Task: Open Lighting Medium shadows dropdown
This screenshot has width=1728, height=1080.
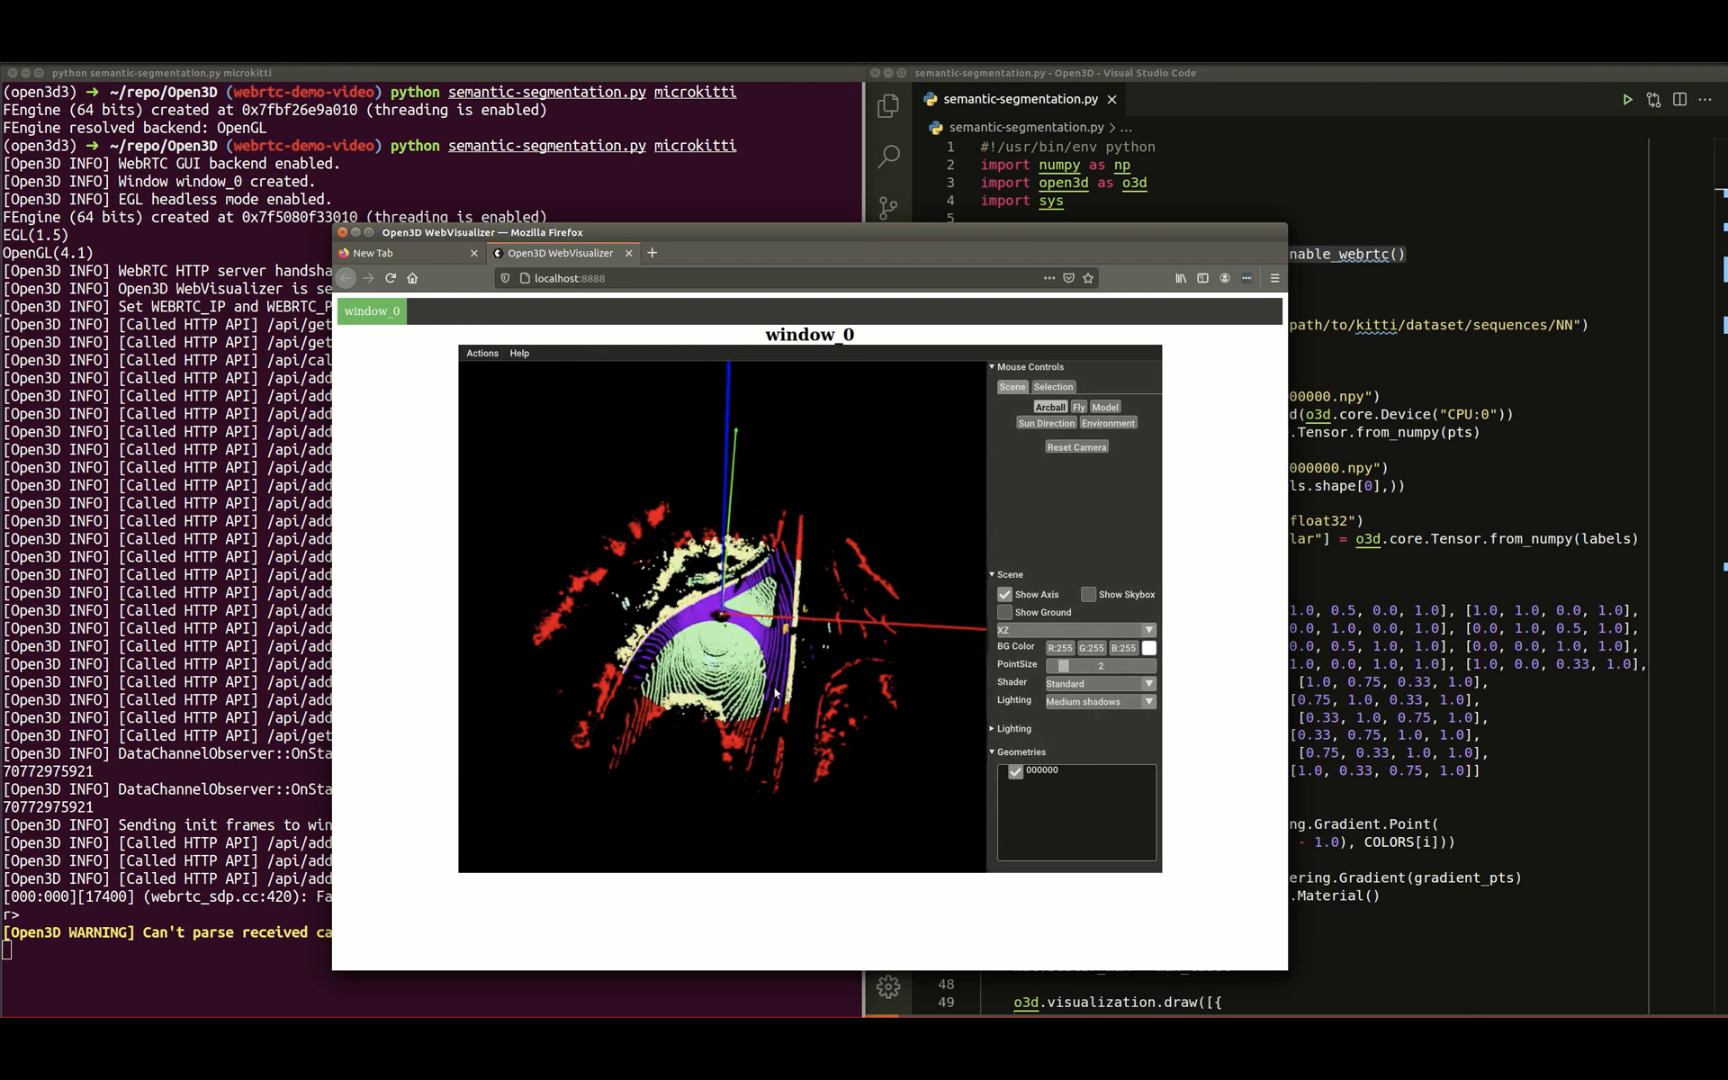Action: tap(1100, 702)
